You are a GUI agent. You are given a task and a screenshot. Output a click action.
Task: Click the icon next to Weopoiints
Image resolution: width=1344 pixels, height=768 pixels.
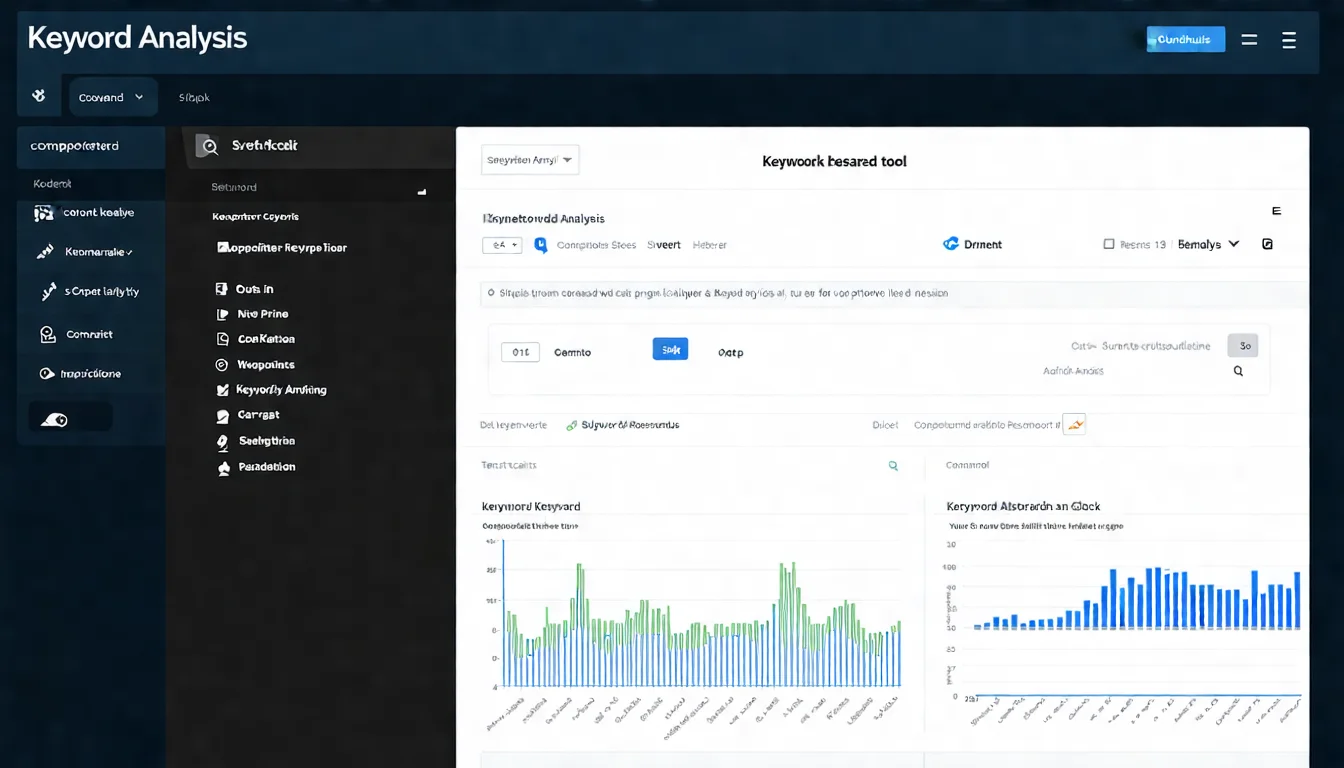coord(222,365)
